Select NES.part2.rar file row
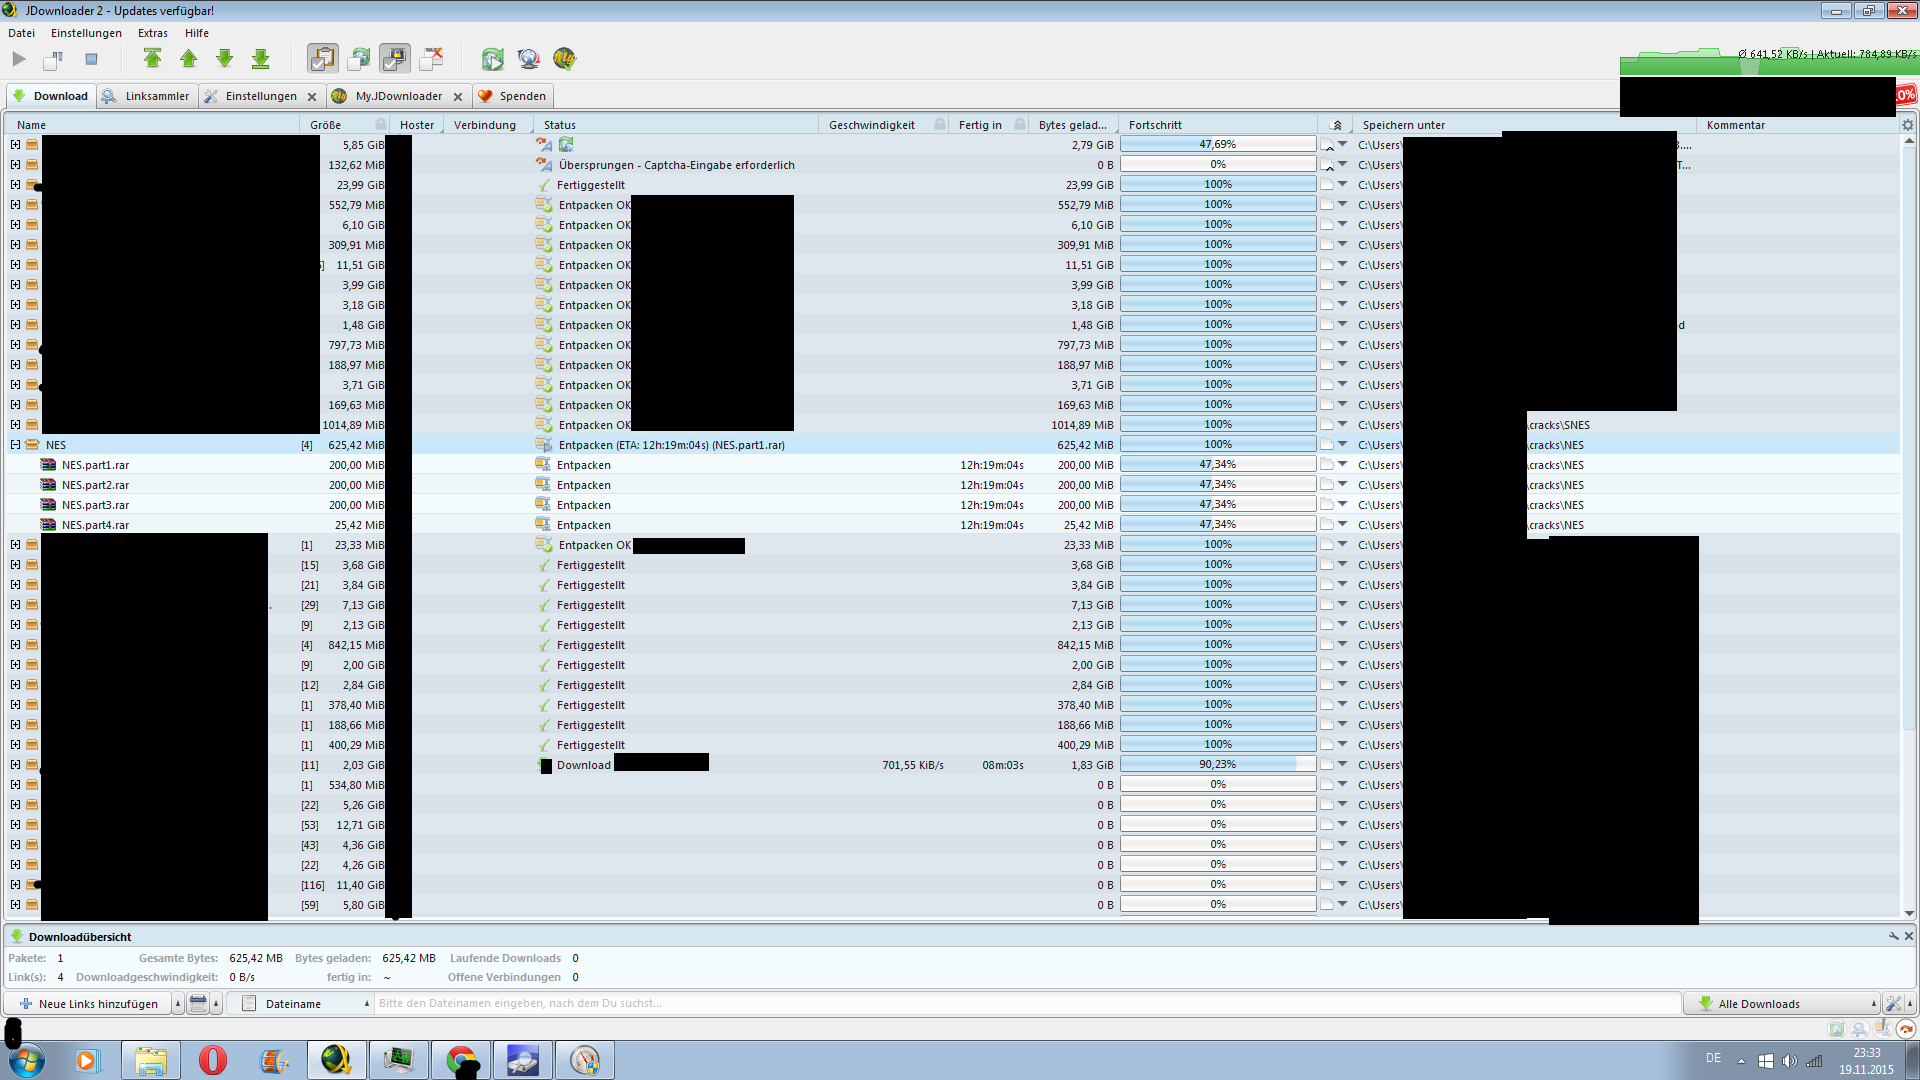The height and width of the screenshot is (1080, 1920). click(x=95, y=485)
